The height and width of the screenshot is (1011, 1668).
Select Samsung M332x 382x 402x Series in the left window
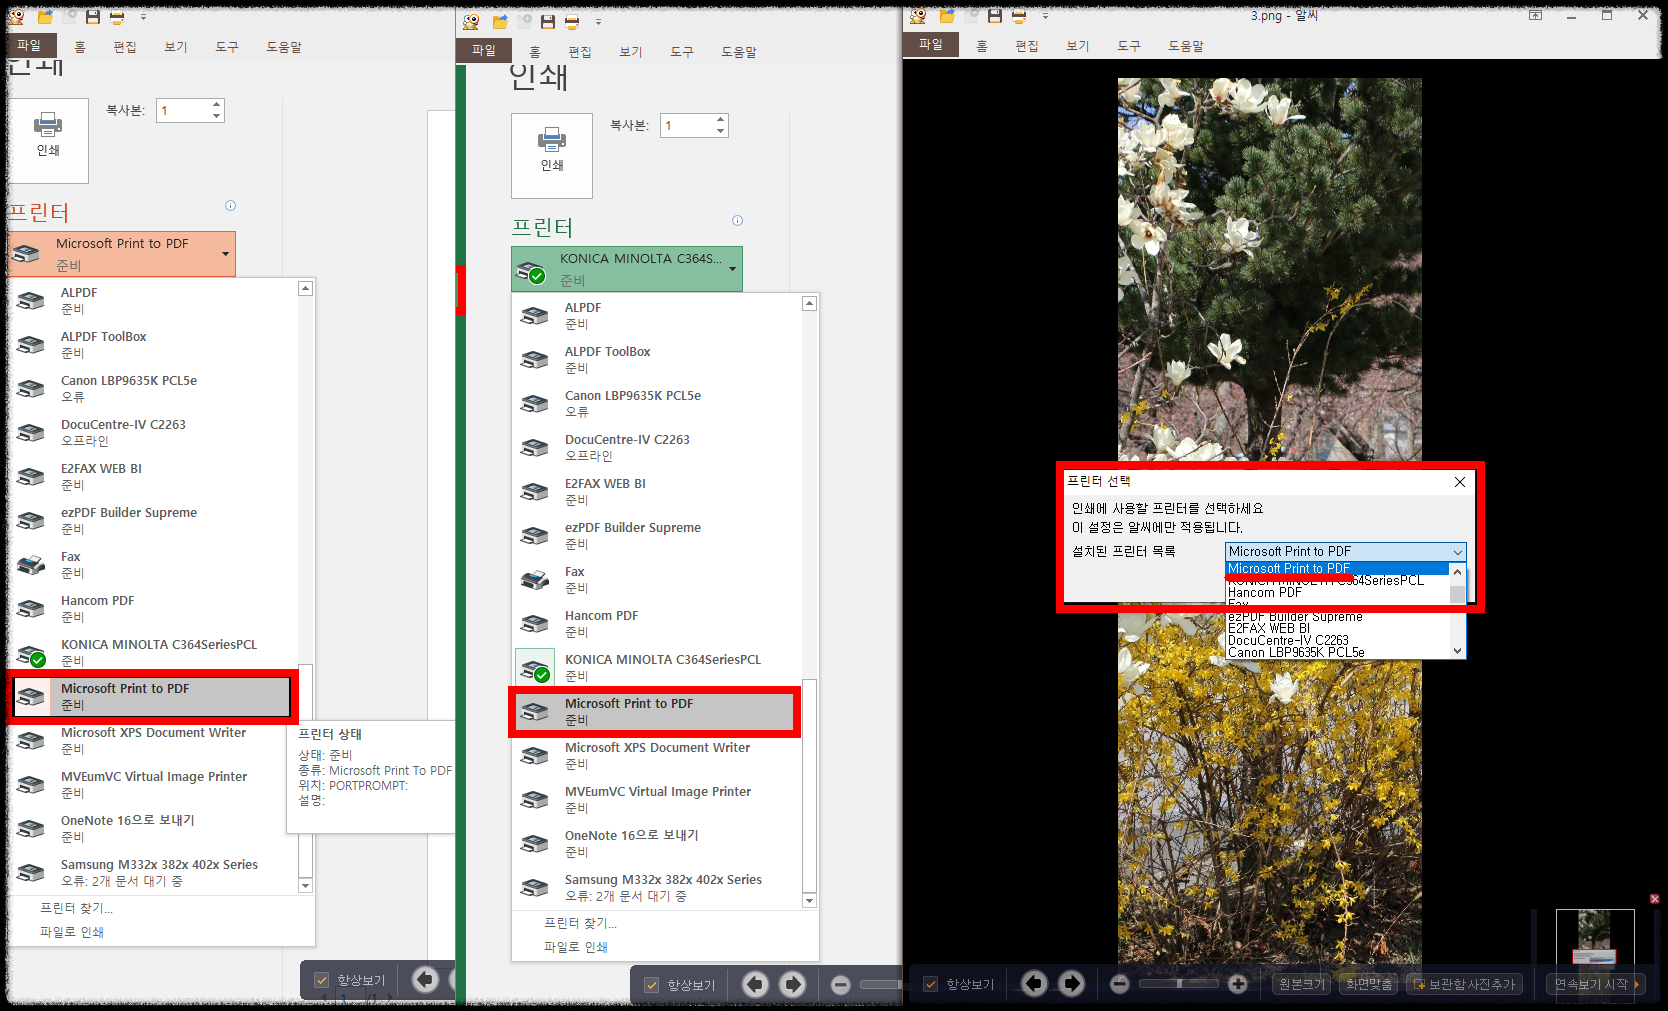pos(154,873)
